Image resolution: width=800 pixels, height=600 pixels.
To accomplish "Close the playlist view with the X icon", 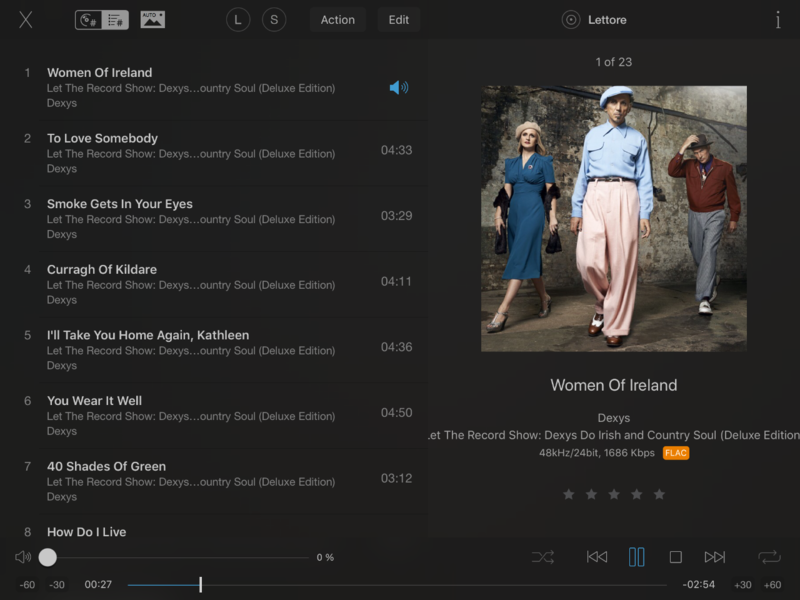I will point(26,20).
